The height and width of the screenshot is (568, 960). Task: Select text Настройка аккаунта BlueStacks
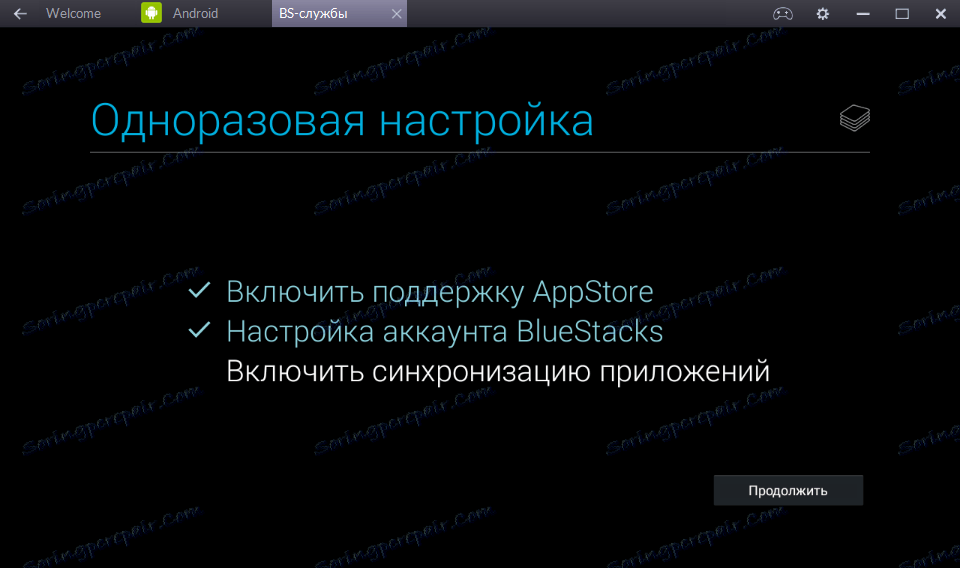[x=444, y=332]
